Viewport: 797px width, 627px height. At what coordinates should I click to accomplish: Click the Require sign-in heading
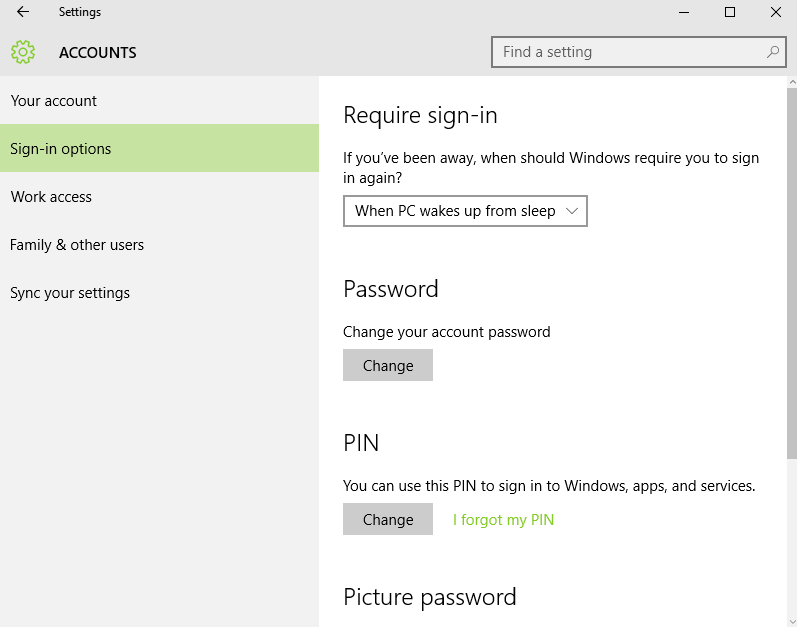click(420, 115)
